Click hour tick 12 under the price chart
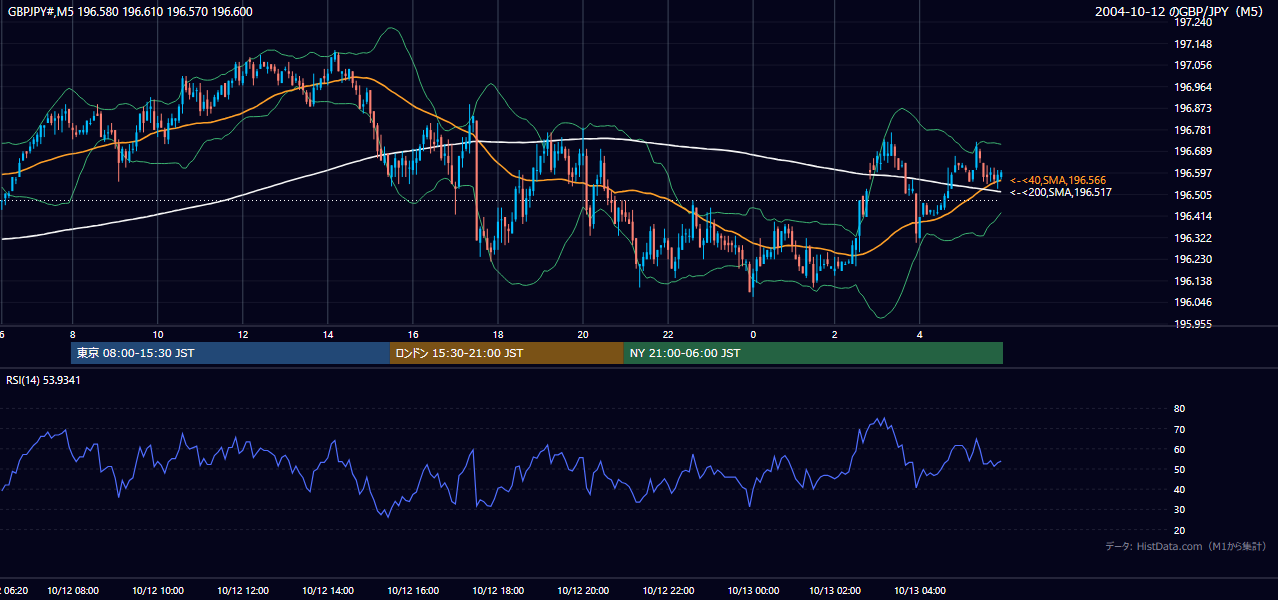This screenshot has width=1278, height=600. 242,334
